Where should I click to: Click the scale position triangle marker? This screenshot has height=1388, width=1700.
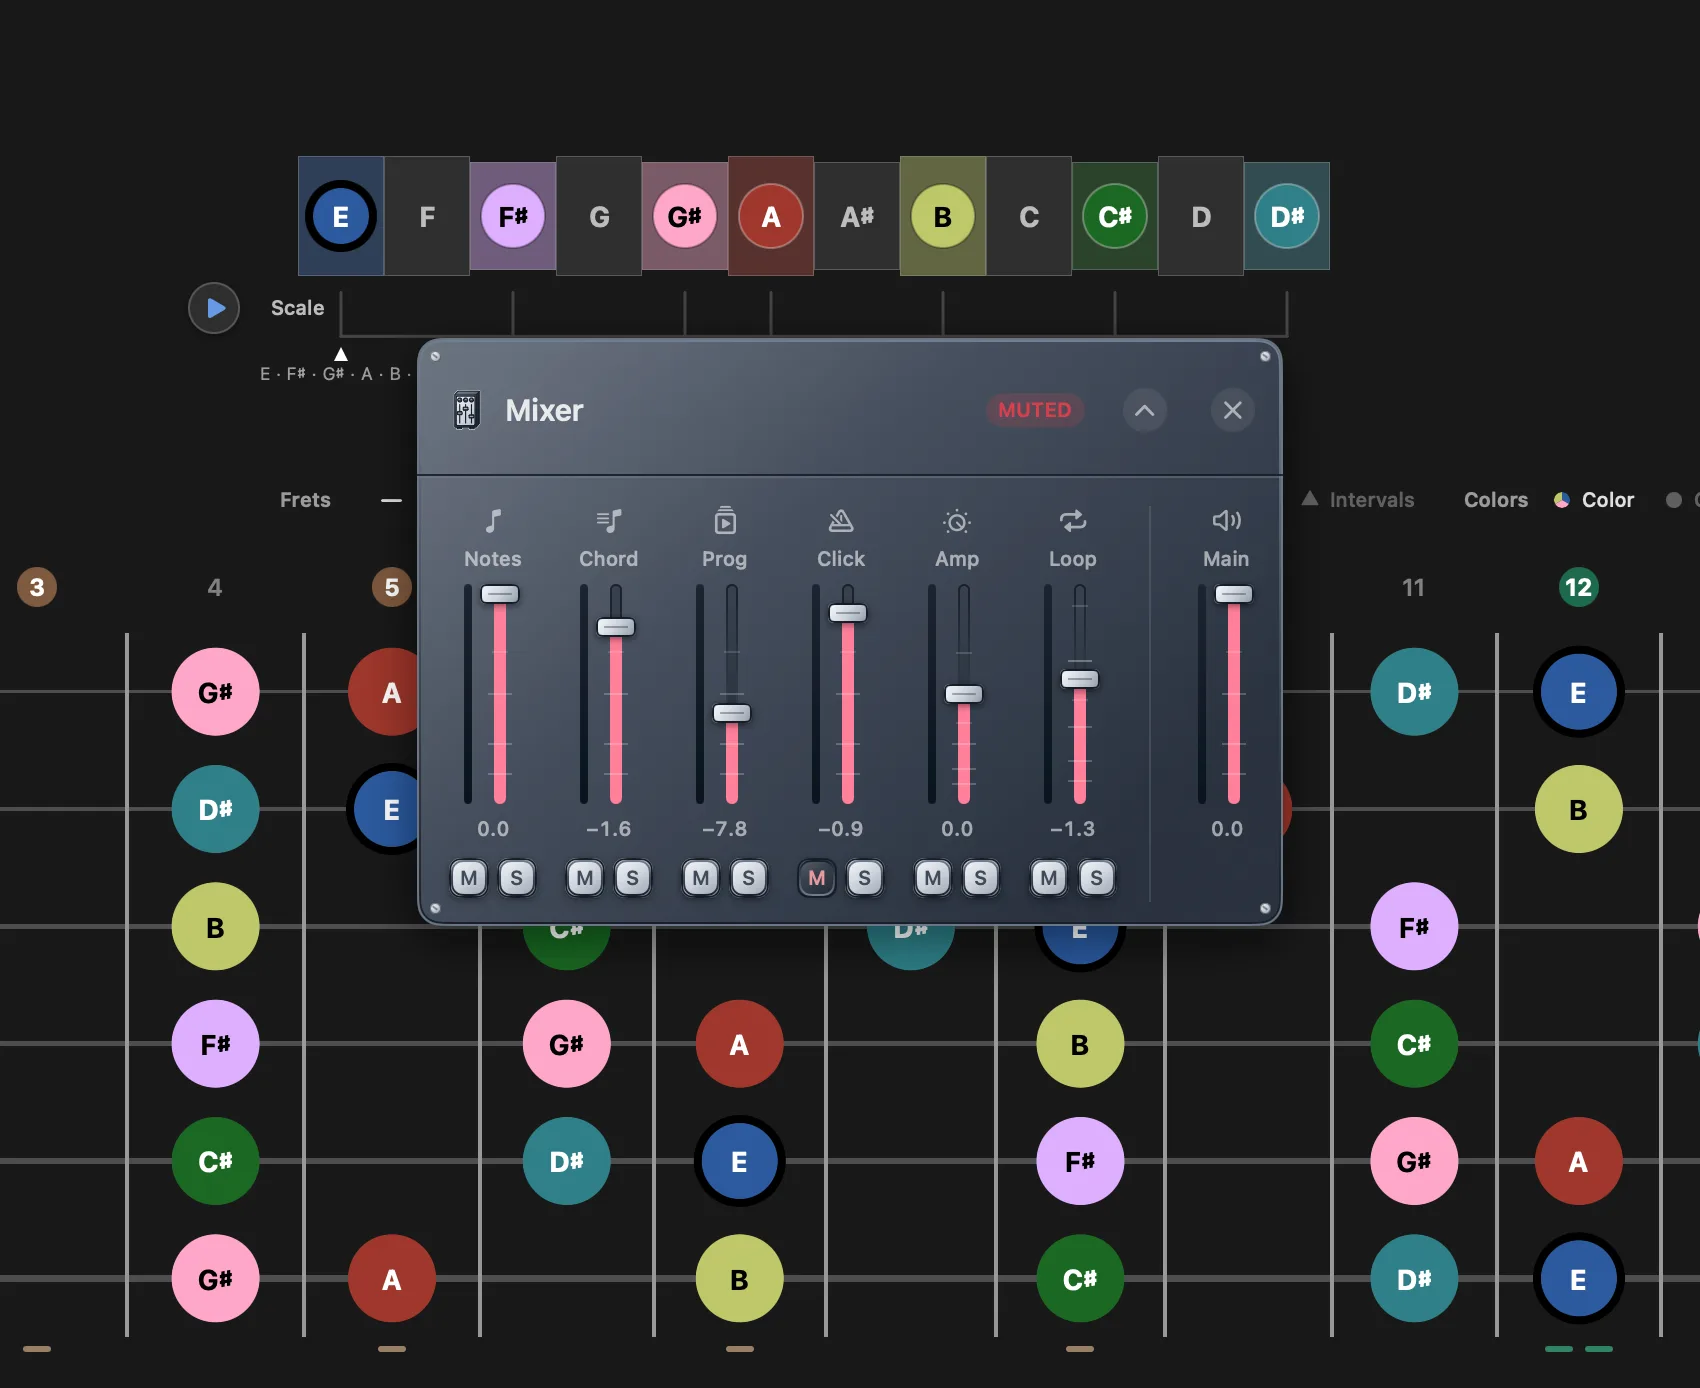click(x=341, y=354)
